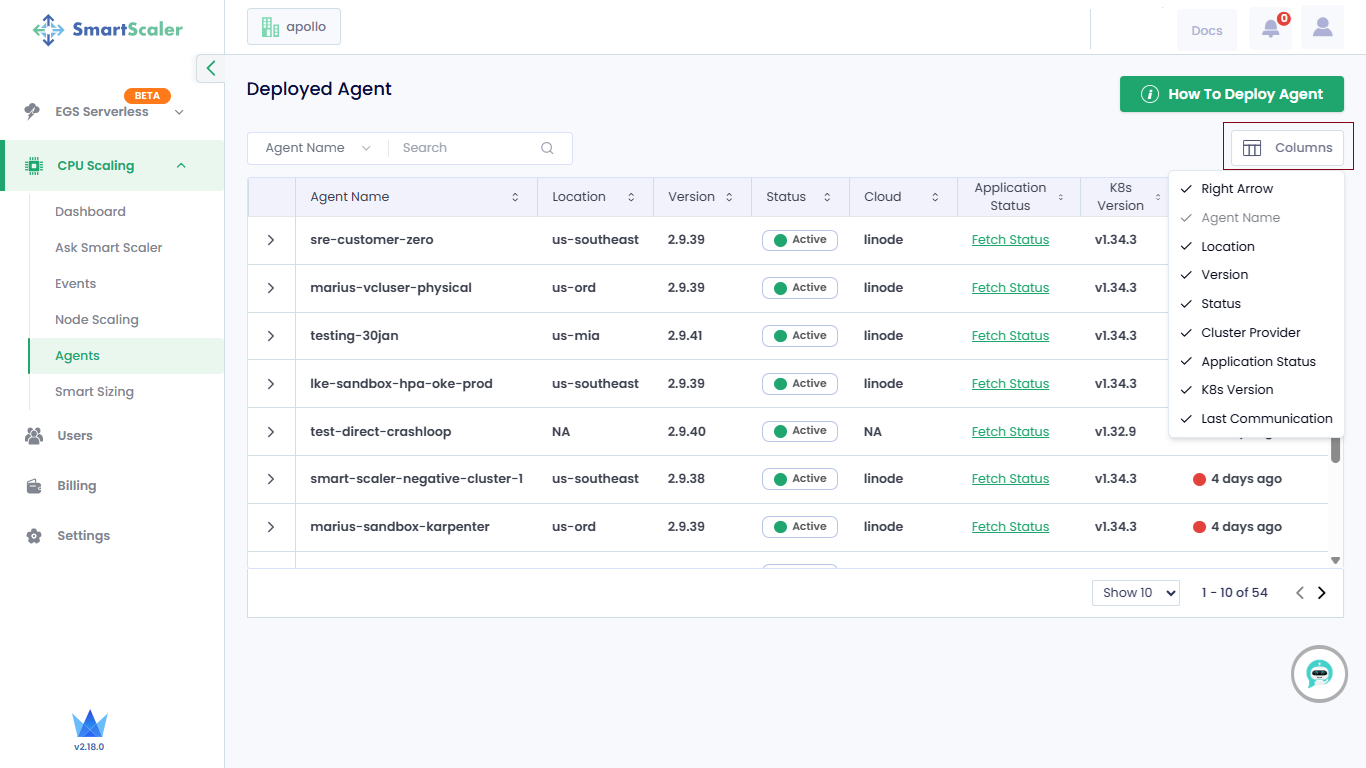Open the Show 10 page size dropdown

point(1135,593)
